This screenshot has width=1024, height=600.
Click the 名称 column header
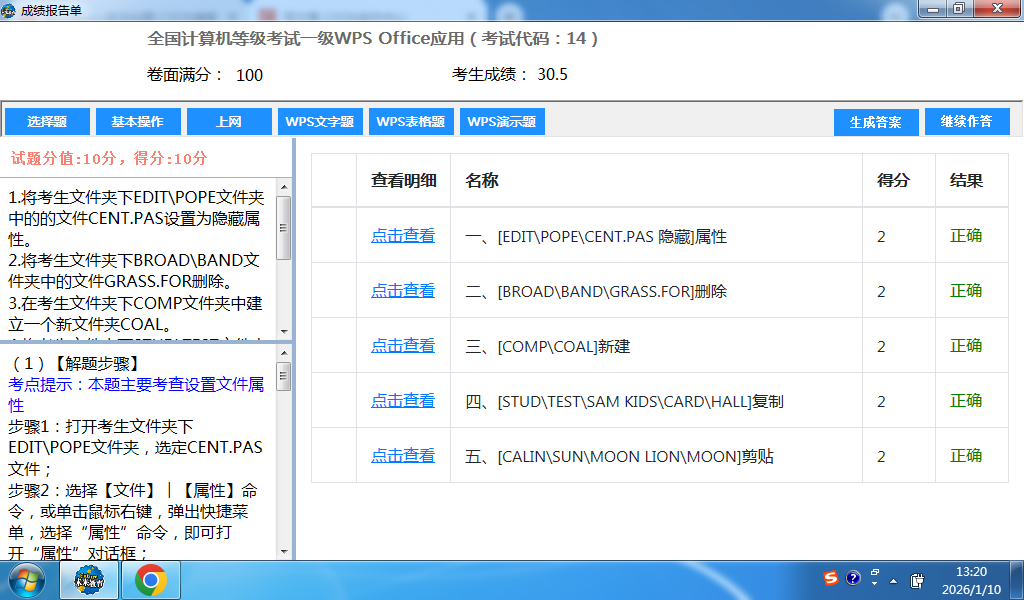click(x=656, y=181)
